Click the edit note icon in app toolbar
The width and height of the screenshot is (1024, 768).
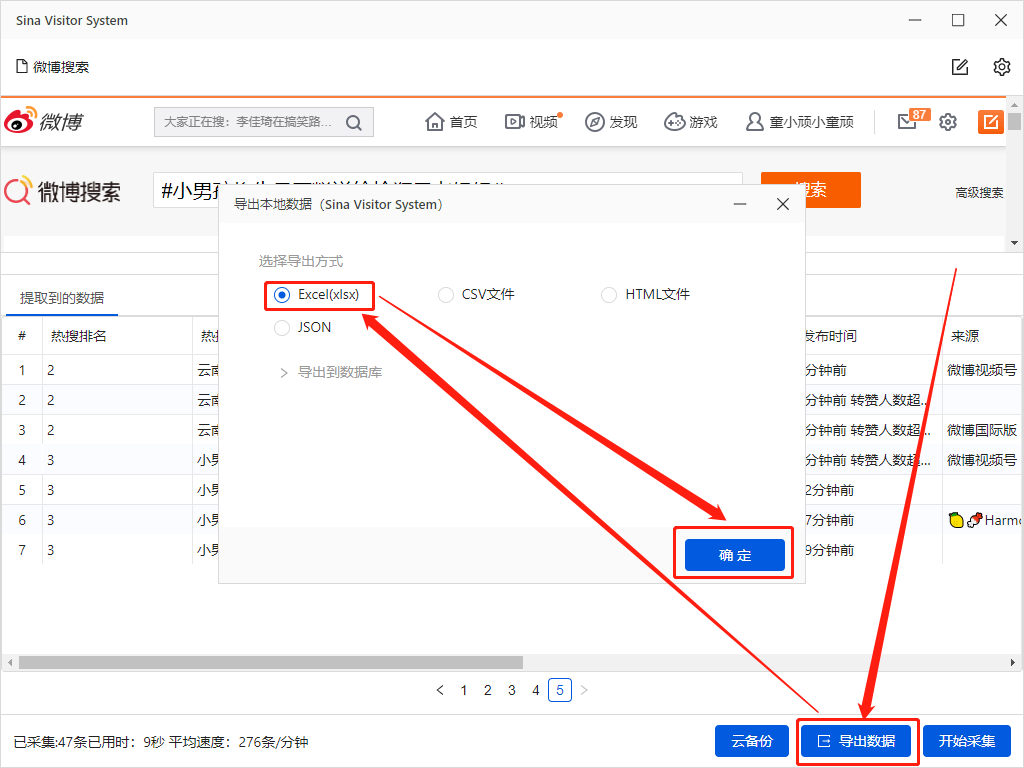click(960, 67)
